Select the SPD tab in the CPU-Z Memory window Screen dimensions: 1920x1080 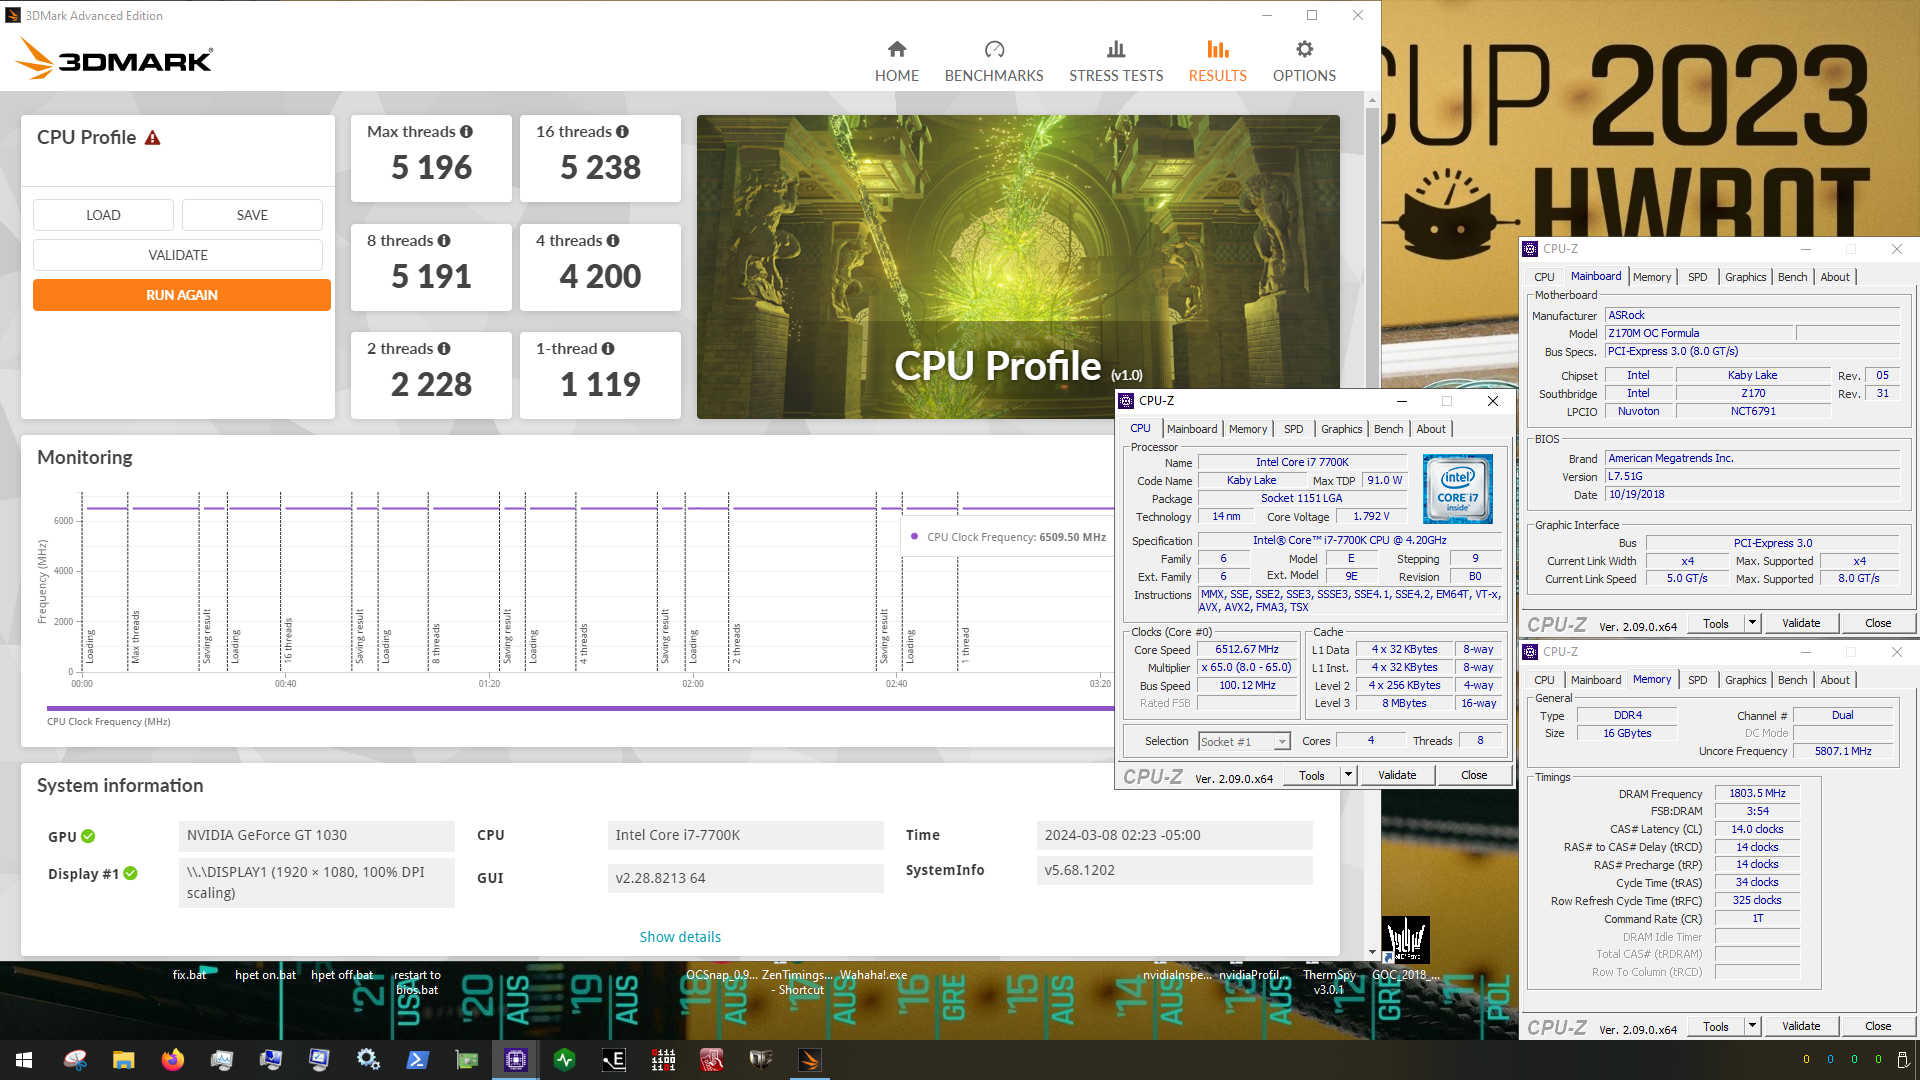coord(1697,680)
